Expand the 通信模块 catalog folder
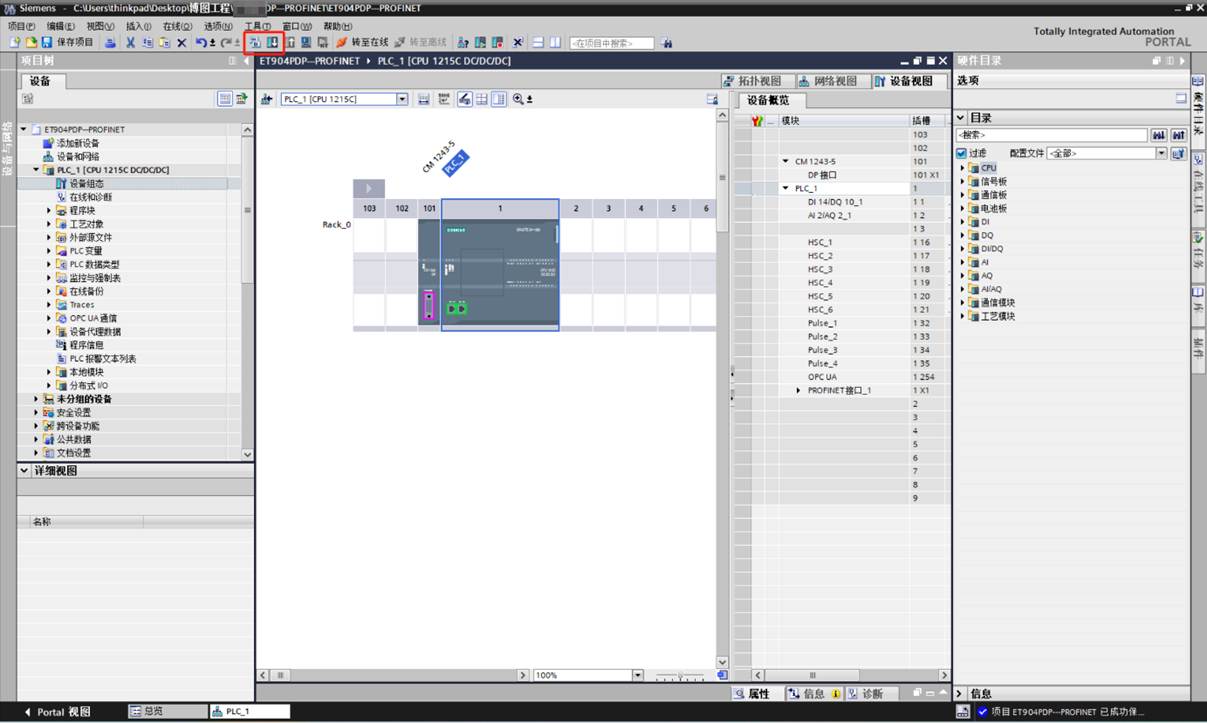 tap(963, 302)
